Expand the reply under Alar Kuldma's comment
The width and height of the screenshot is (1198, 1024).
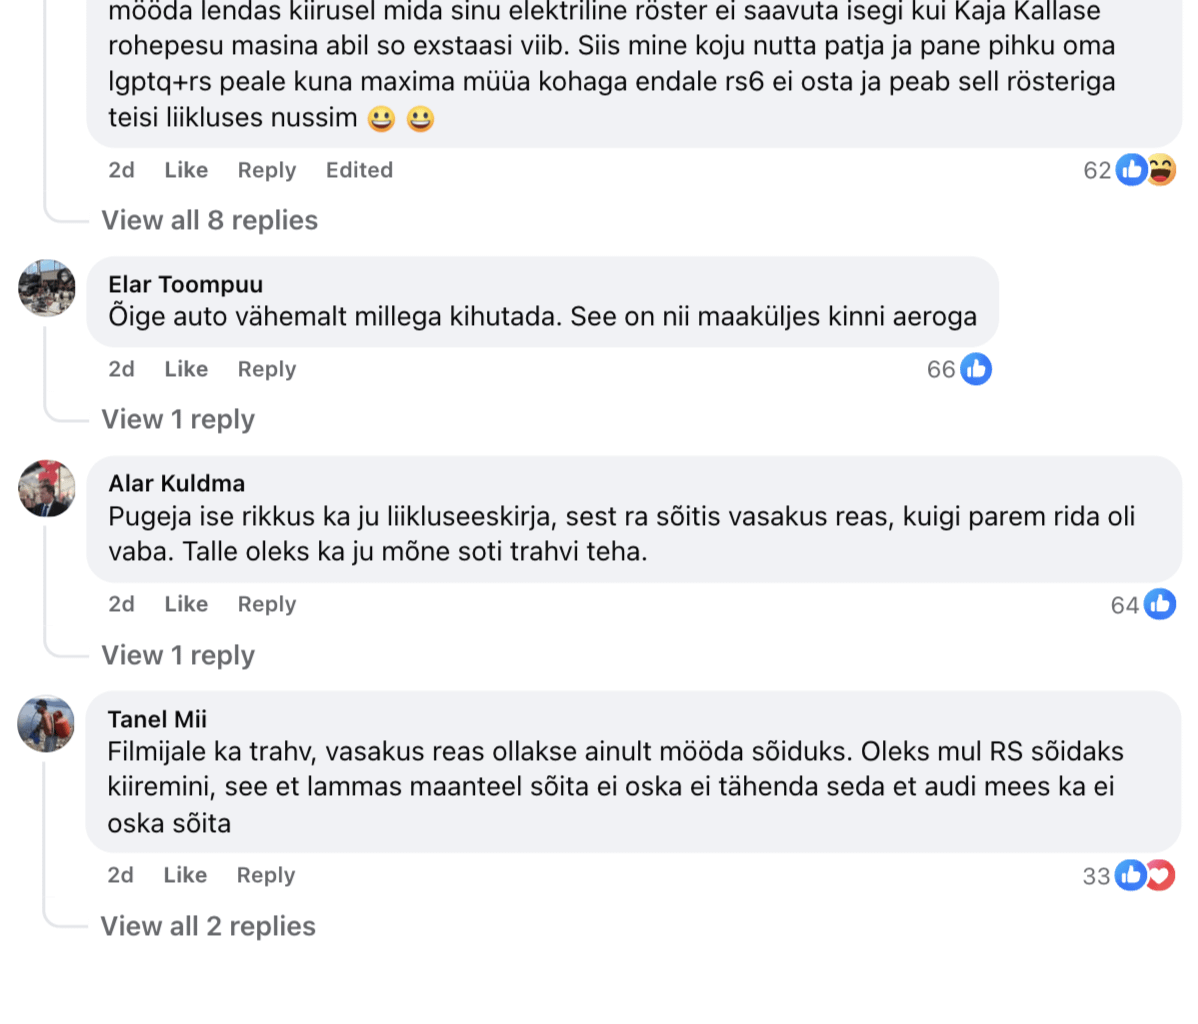point(177,655)
